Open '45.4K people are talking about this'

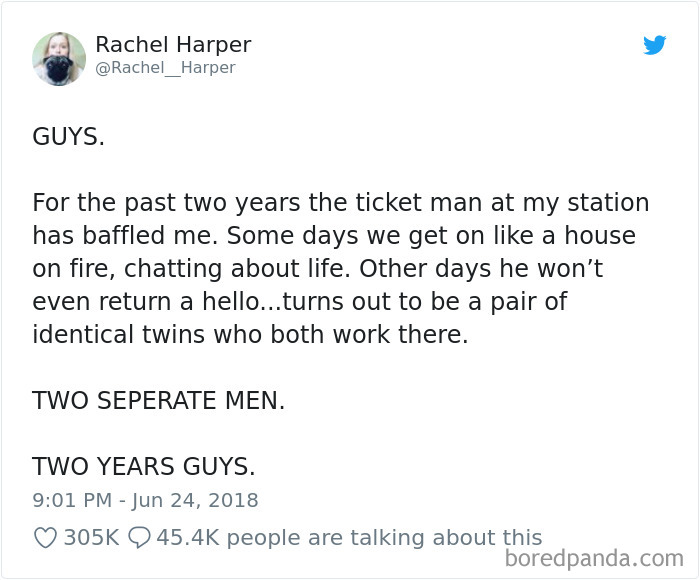click(349, 538)
